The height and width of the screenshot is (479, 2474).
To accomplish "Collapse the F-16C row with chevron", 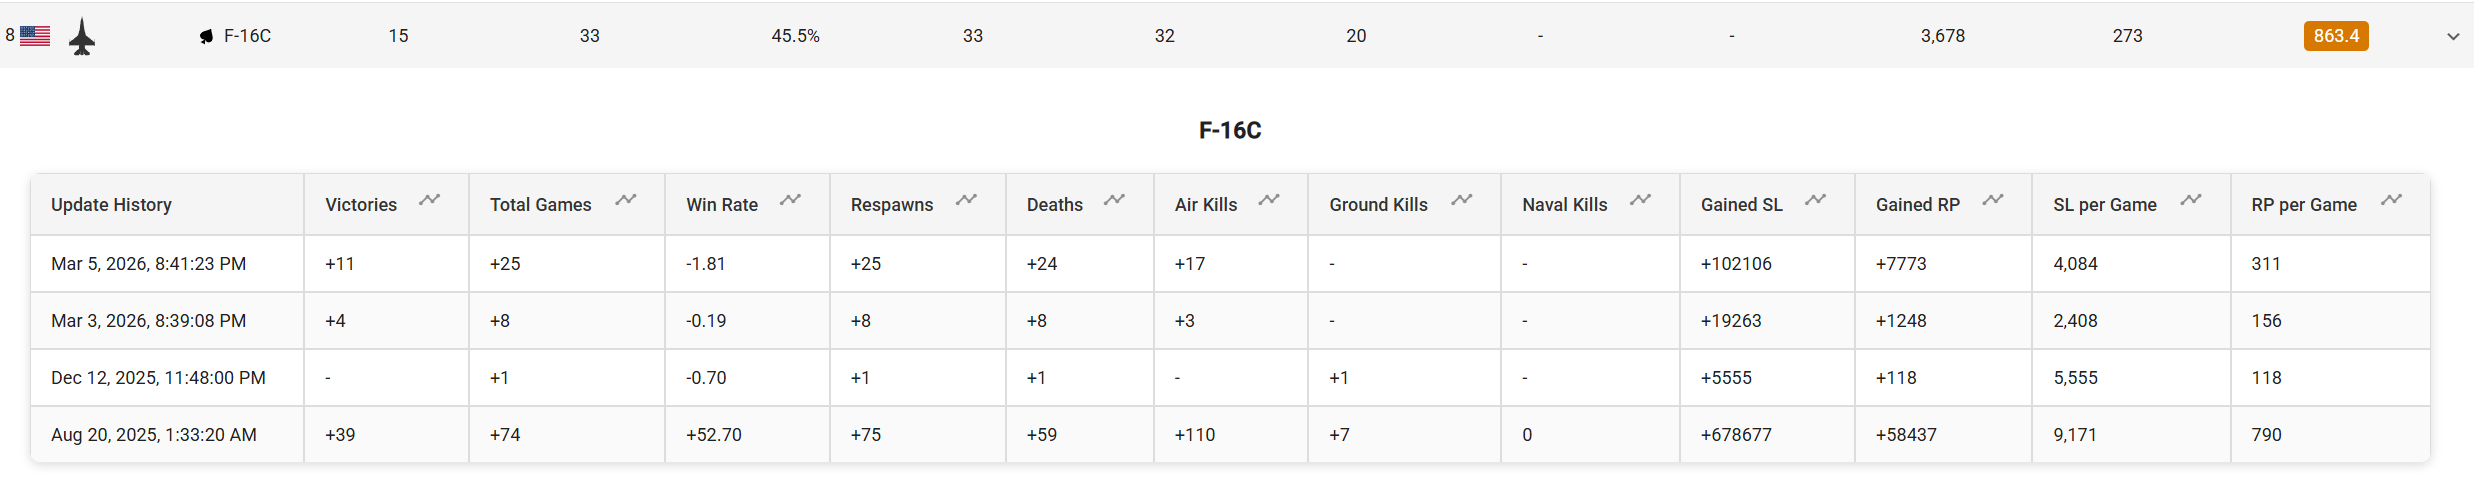I will (x=2453, y=36).
